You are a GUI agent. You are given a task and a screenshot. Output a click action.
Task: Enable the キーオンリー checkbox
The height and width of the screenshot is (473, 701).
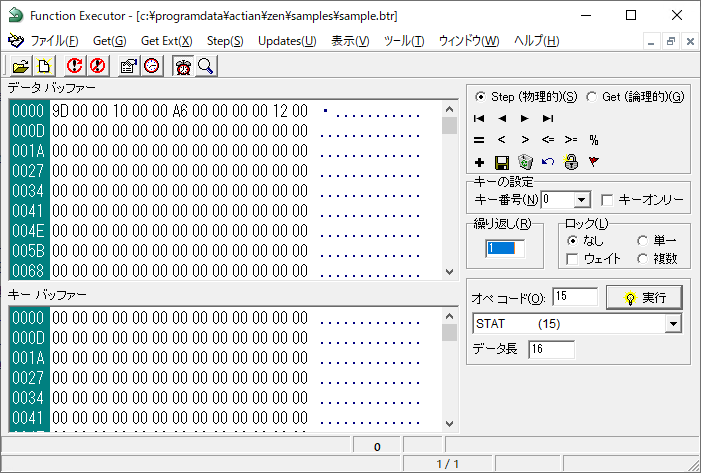[x=607, y=200]
